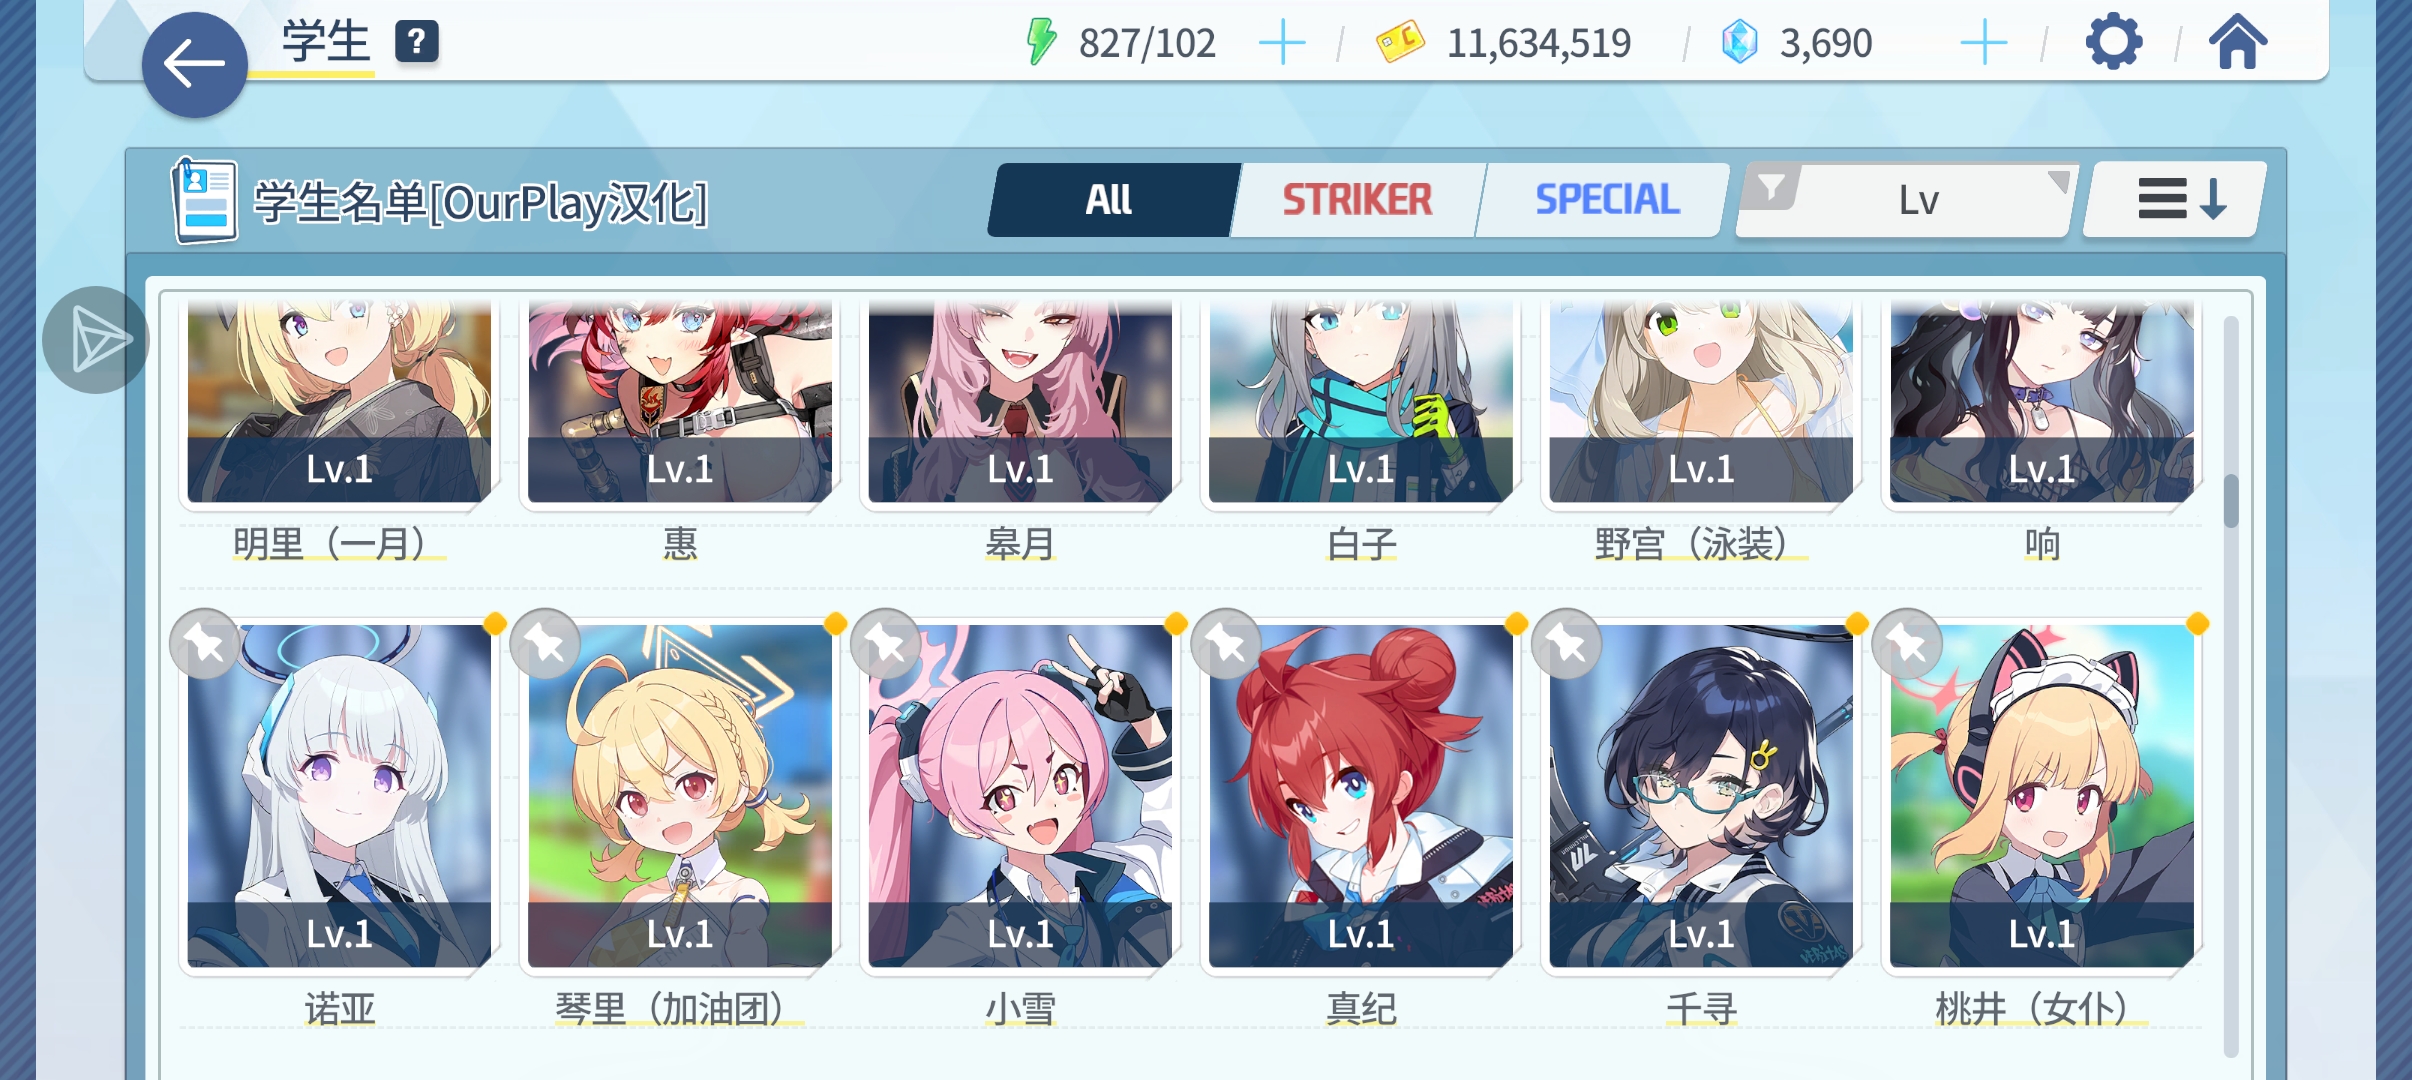
Task: Toggle the pin on 千寻's card
Action: point(1567,644)
